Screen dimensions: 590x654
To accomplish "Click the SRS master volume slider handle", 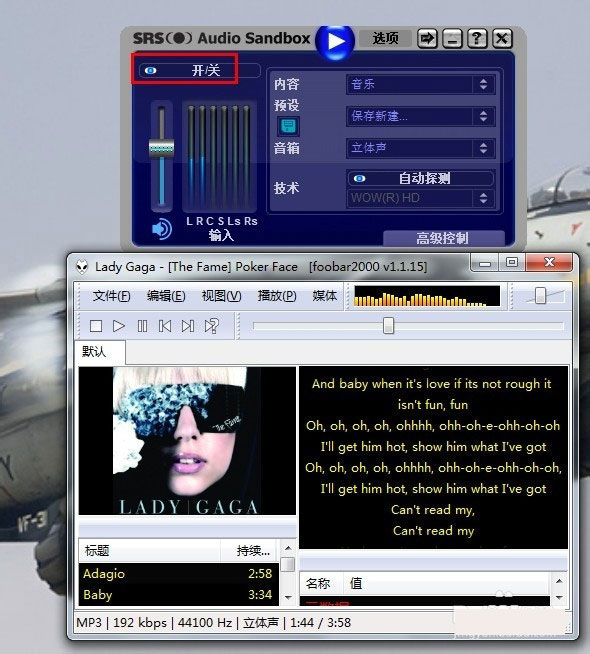I will (x=161, y=149).
